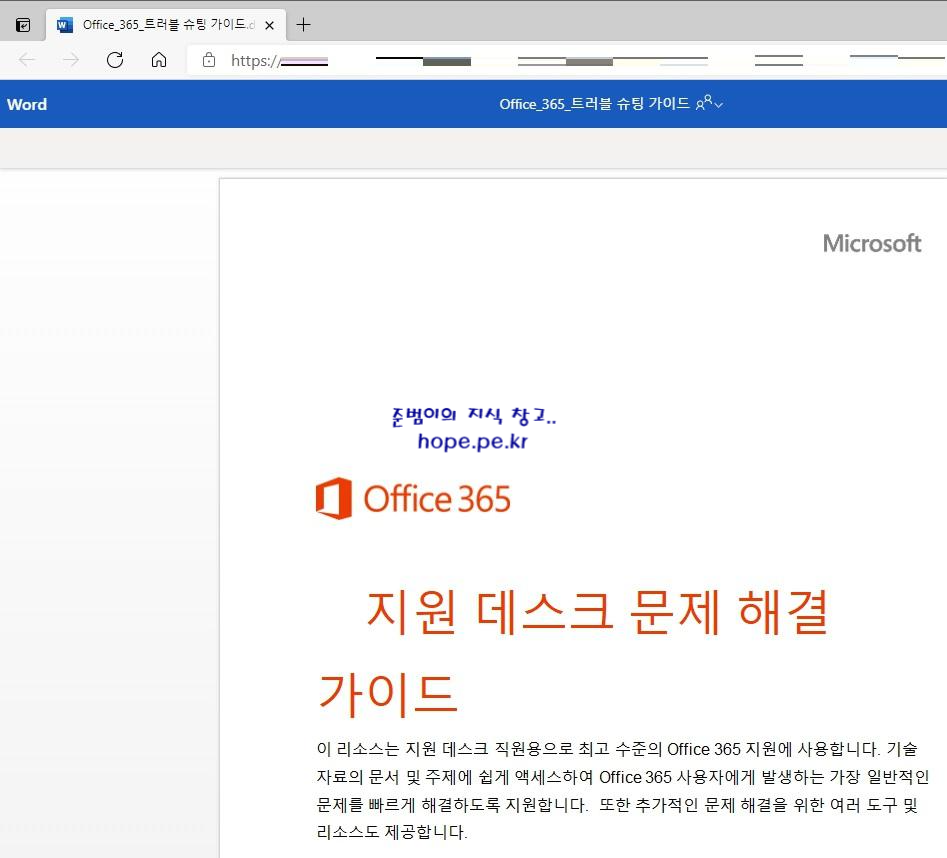This screenshot has height=858, width=947.
Task: Click the Word app name in header
Action: coord(27,104)
